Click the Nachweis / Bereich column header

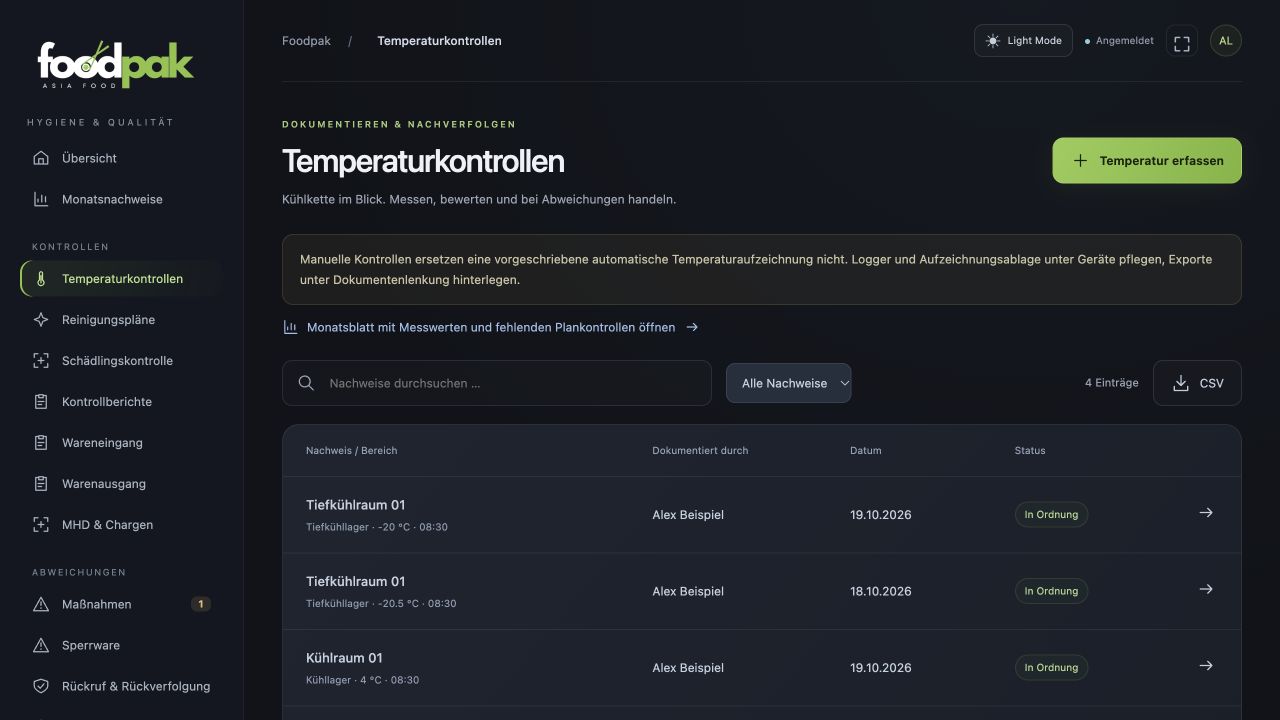[x=352, y=450]
